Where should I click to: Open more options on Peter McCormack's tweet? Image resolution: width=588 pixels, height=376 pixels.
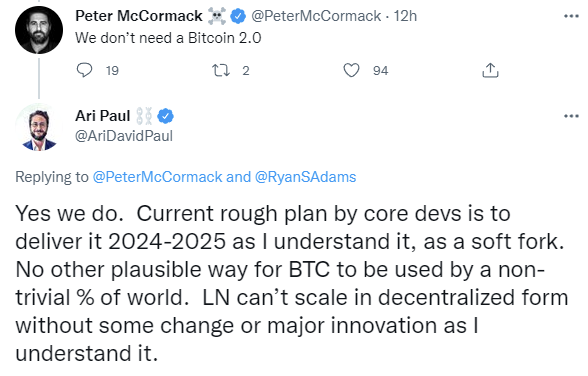tap(571, 16)
